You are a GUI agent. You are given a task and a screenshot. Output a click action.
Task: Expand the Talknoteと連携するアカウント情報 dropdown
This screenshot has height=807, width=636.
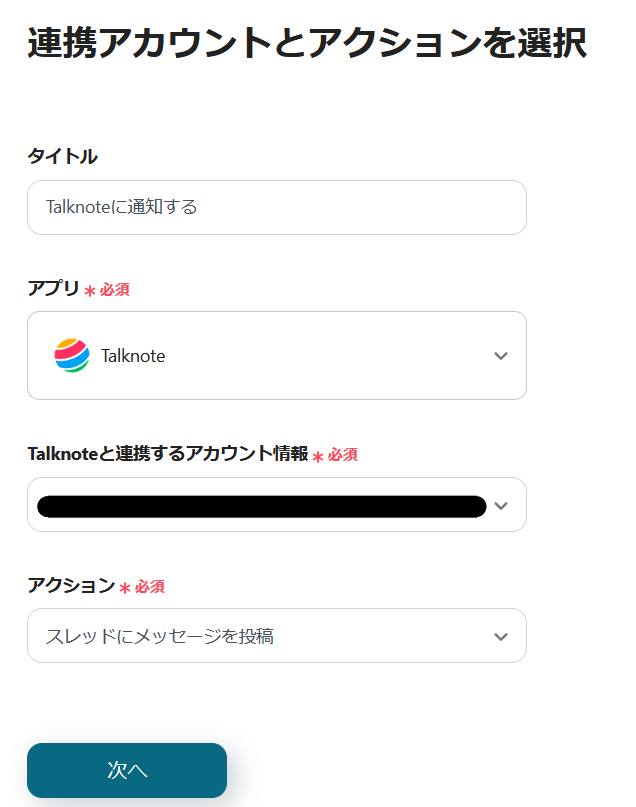pos(277,505)
